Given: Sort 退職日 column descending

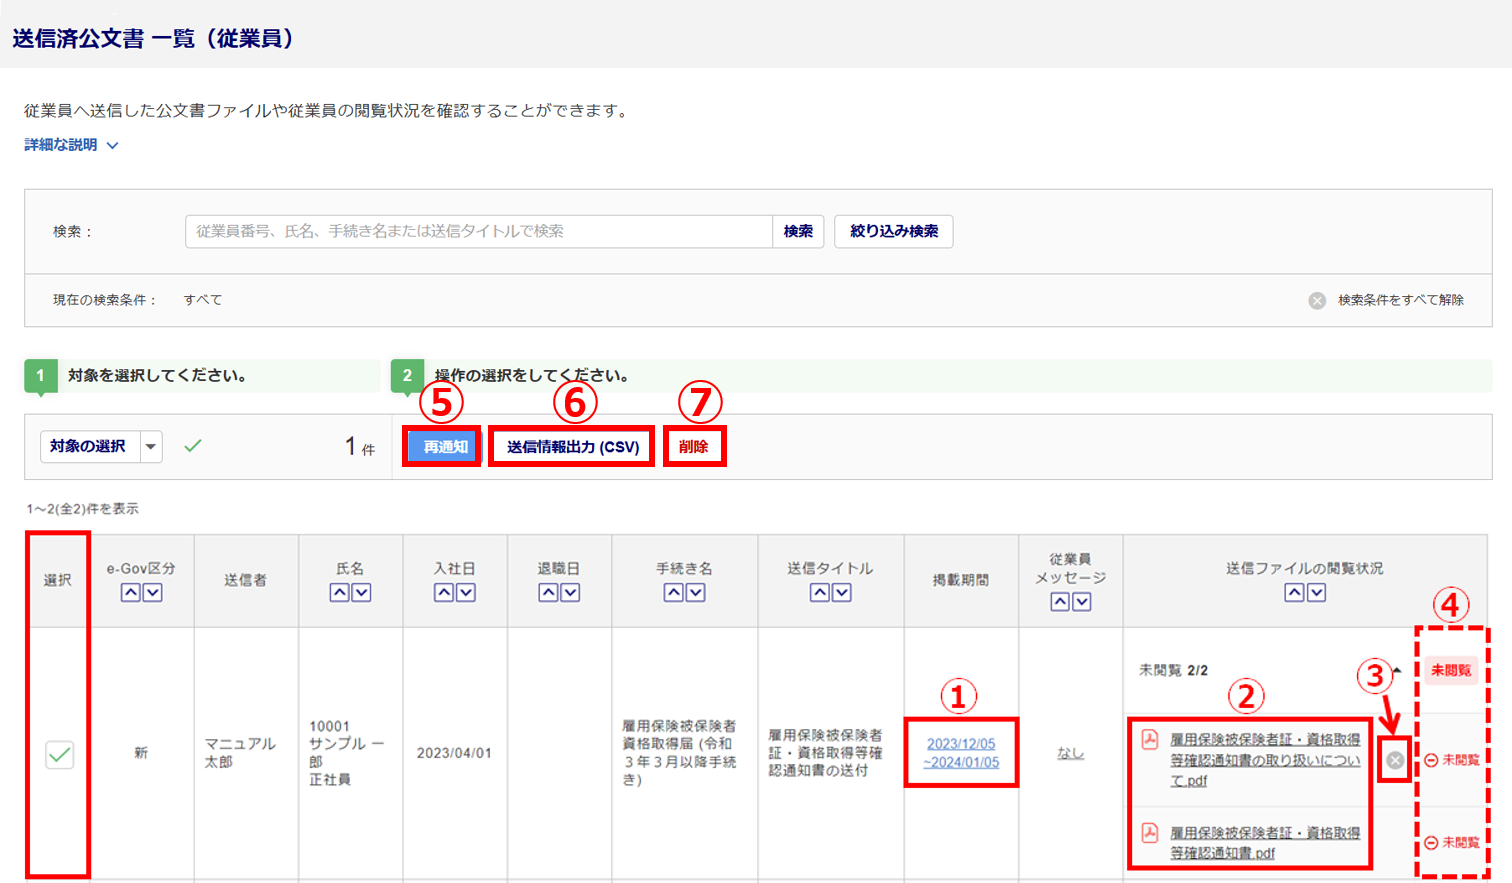Looking at the screenshot, I should coord(570,593).
